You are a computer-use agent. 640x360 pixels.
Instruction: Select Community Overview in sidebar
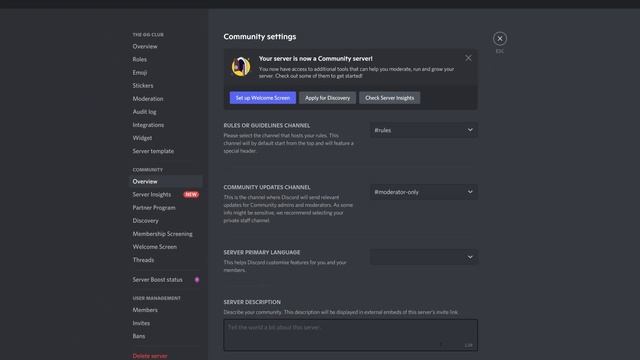point(166,181)
